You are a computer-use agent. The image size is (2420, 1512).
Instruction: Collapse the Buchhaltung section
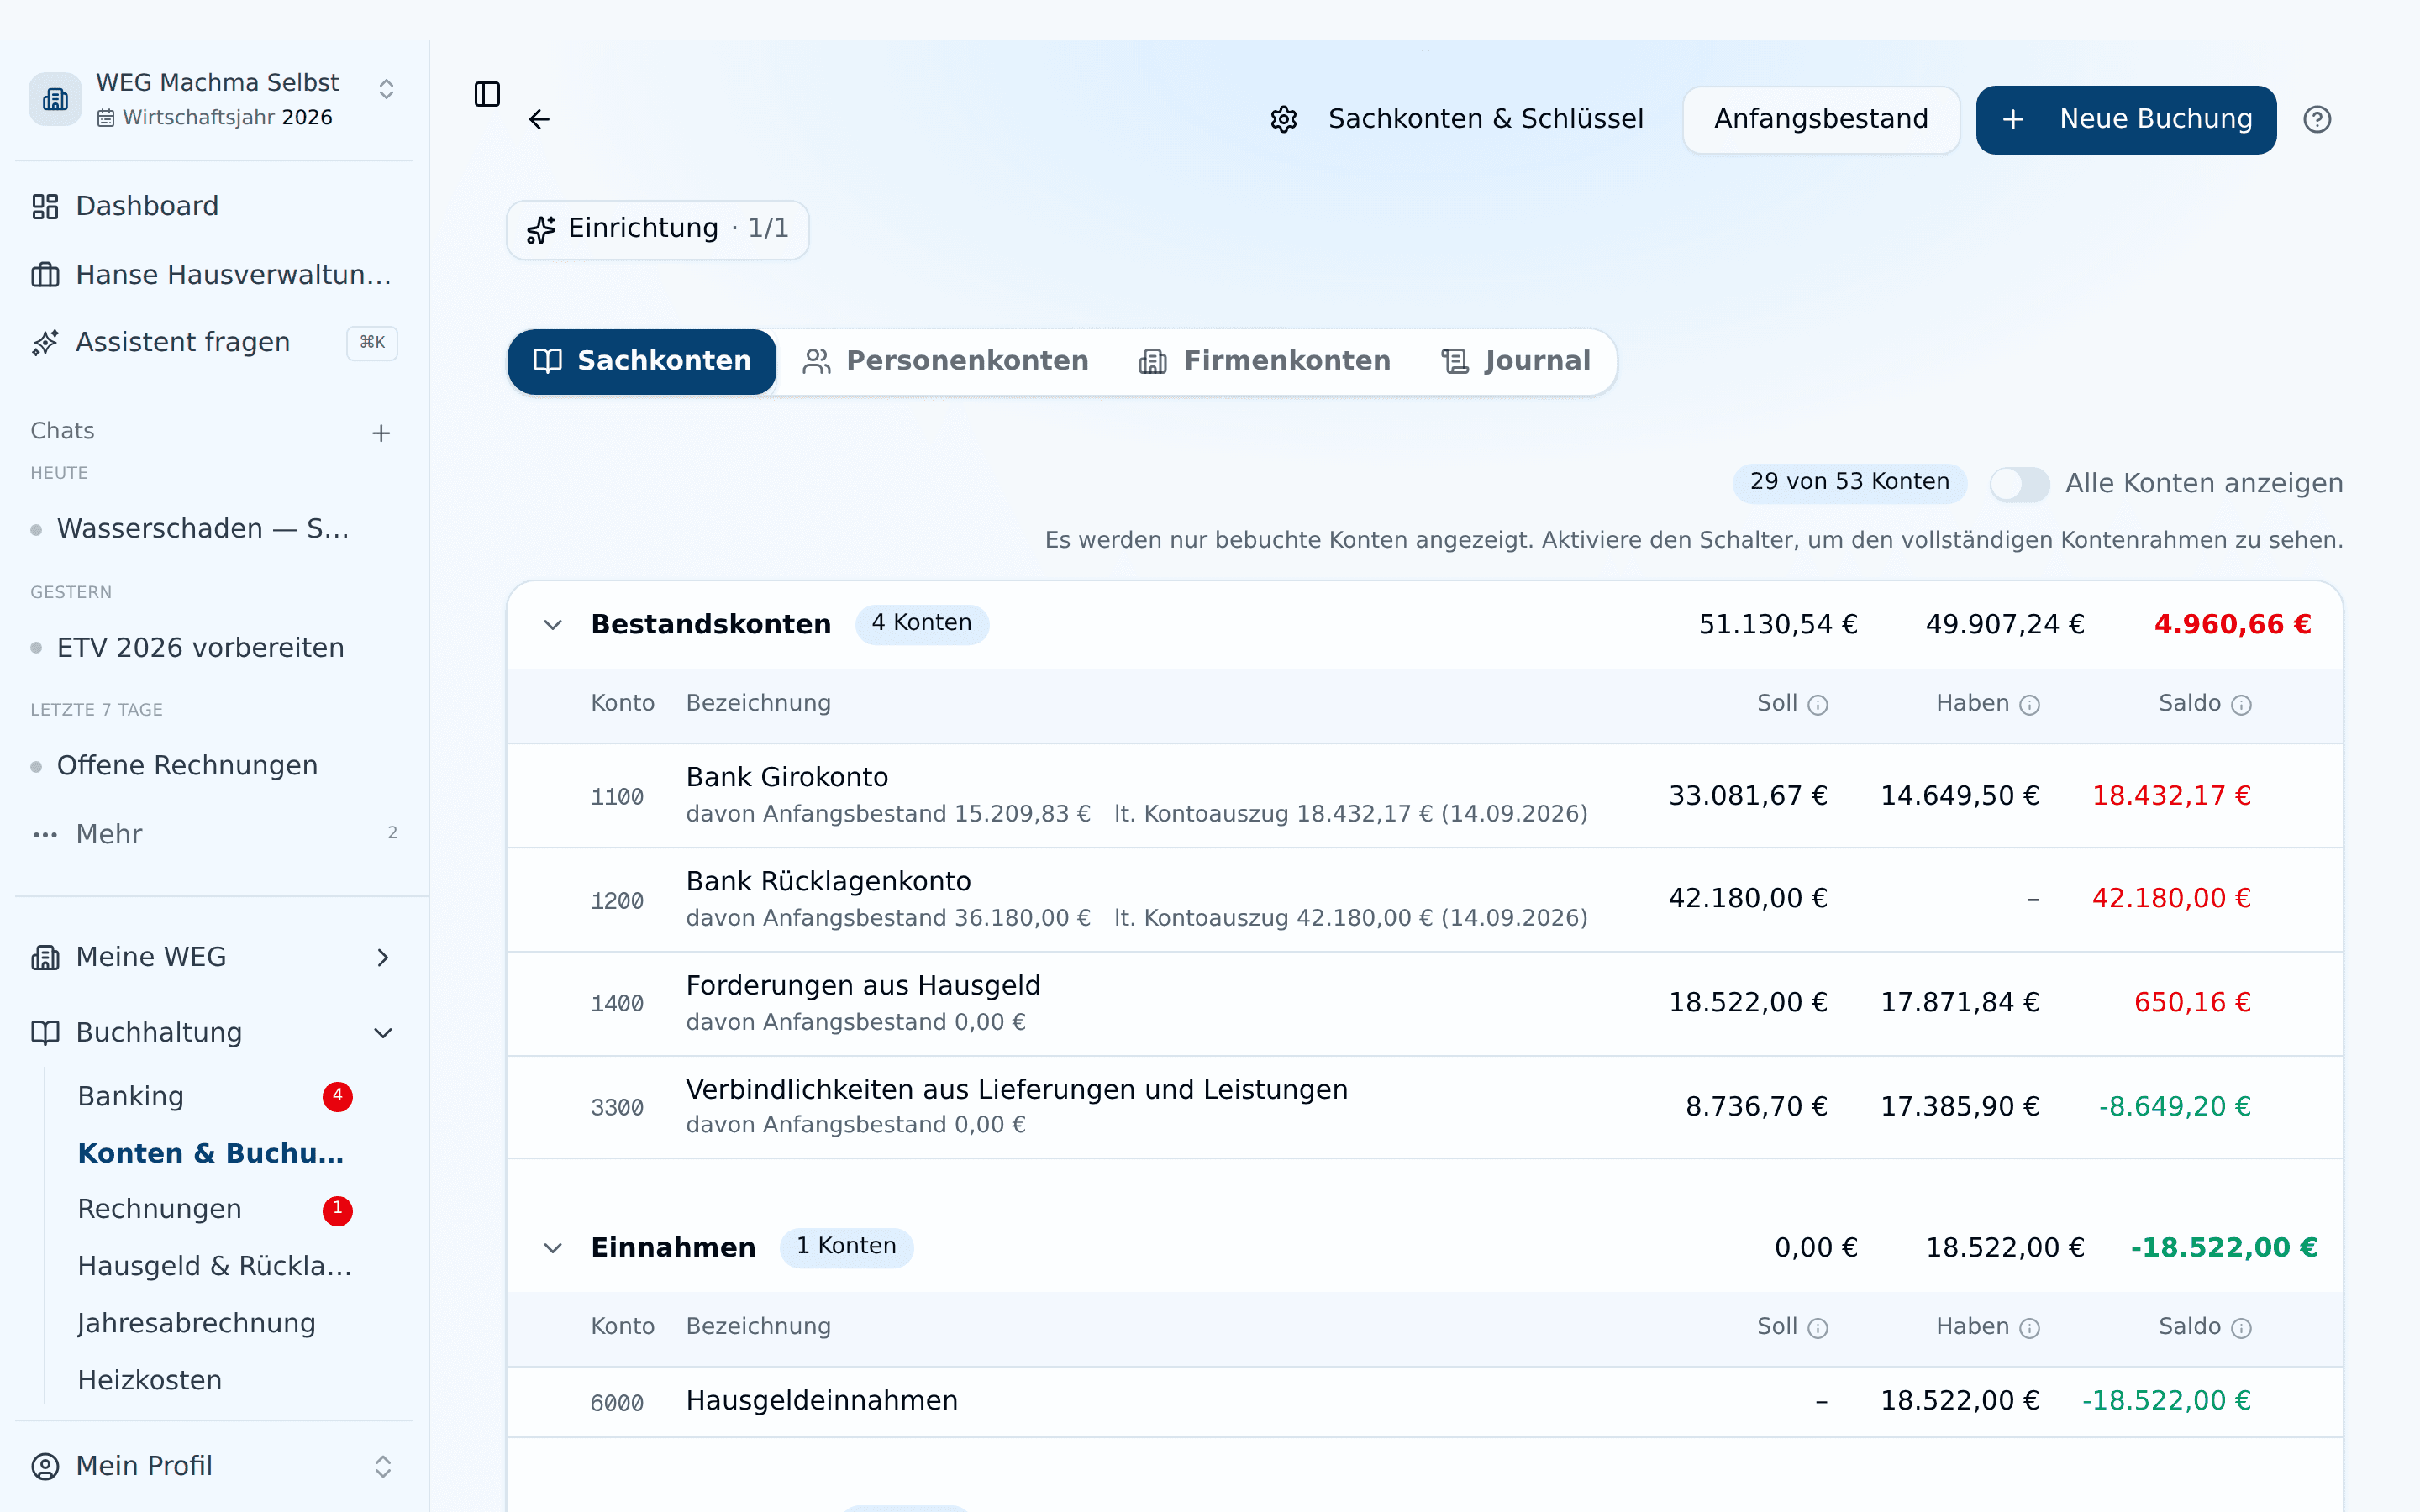coord(214,1032)
